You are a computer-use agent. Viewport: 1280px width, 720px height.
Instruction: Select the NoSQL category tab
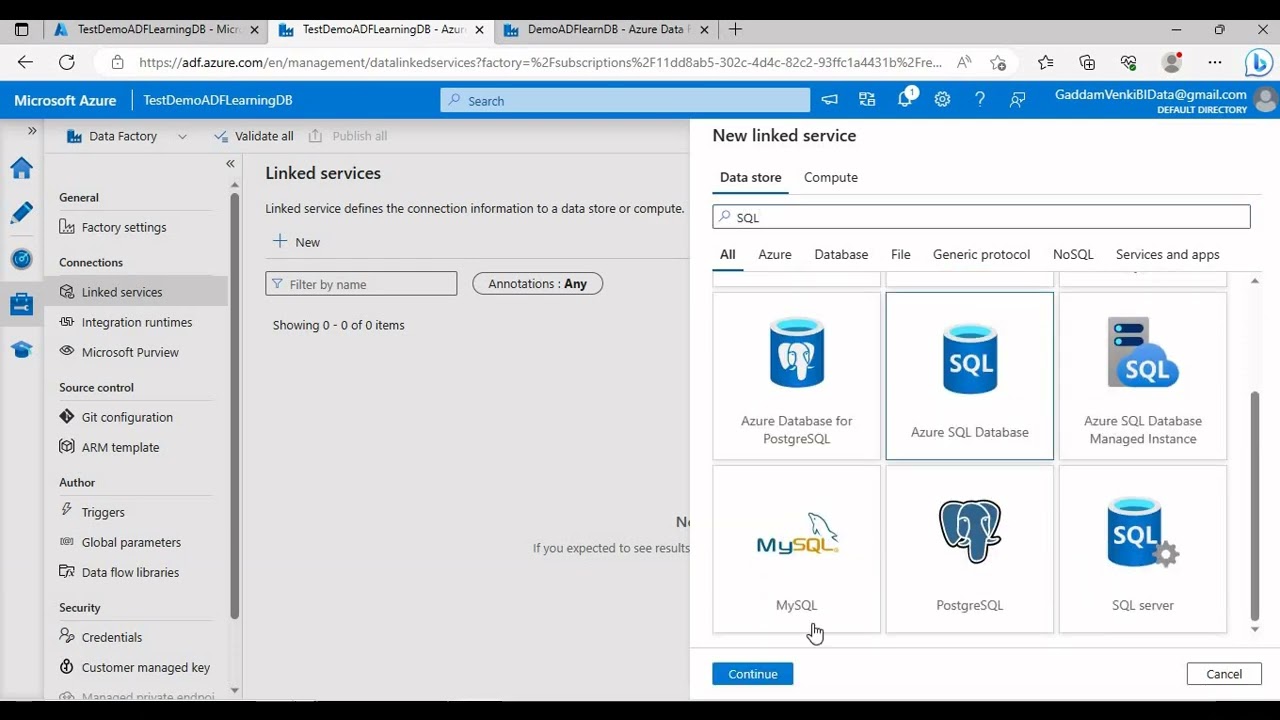point(1073,254)
